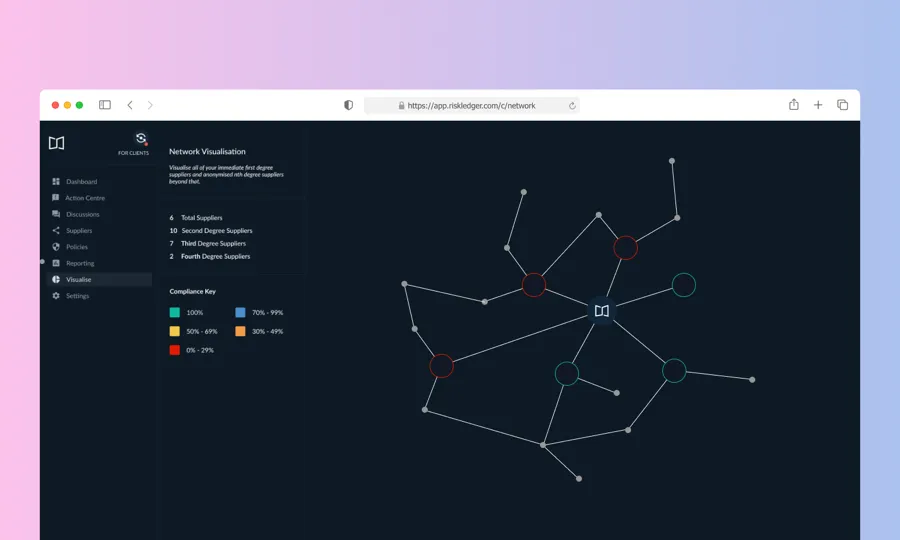The height and width of the screenshot is (540, 900).
Task: Click the rightmost grey node in network
Action: [x=752, y=380]
